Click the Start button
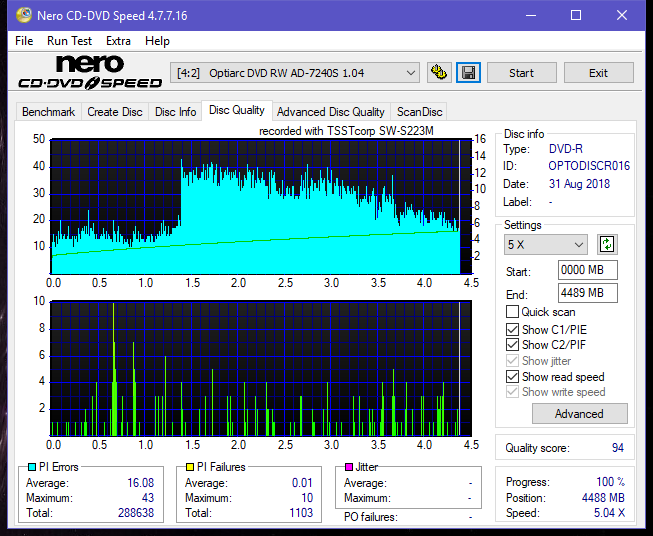Screen dimensions: 653x536 coord(521,73)
